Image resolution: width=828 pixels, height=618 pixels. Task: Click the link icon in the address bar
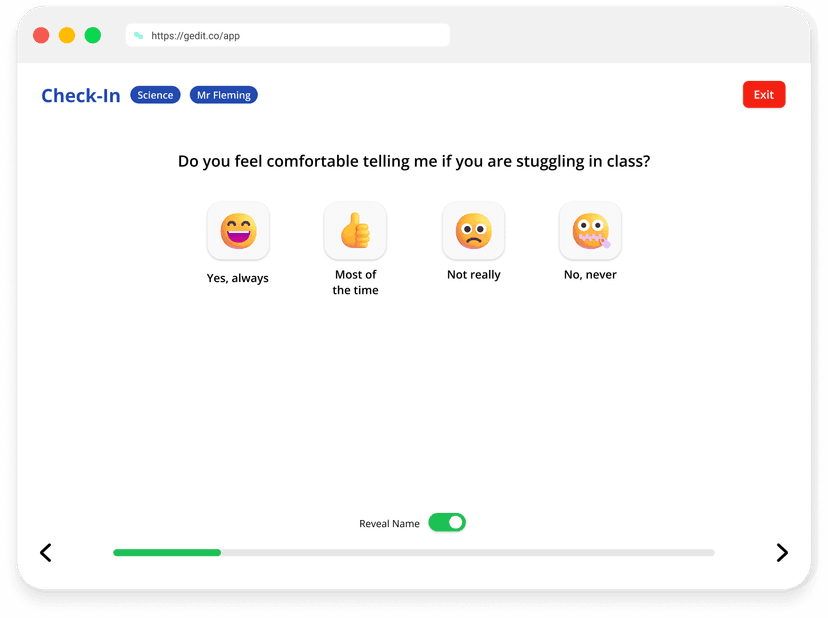[x=137, y=35]
